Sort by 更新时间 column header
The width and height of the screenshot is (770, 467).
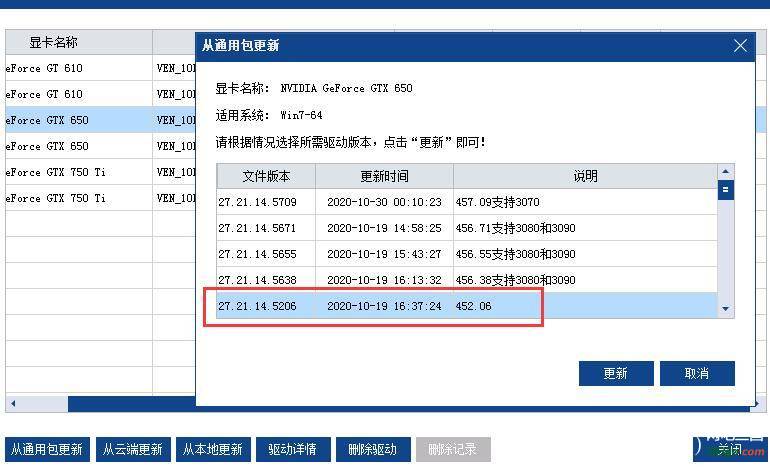tap(384, 176)
